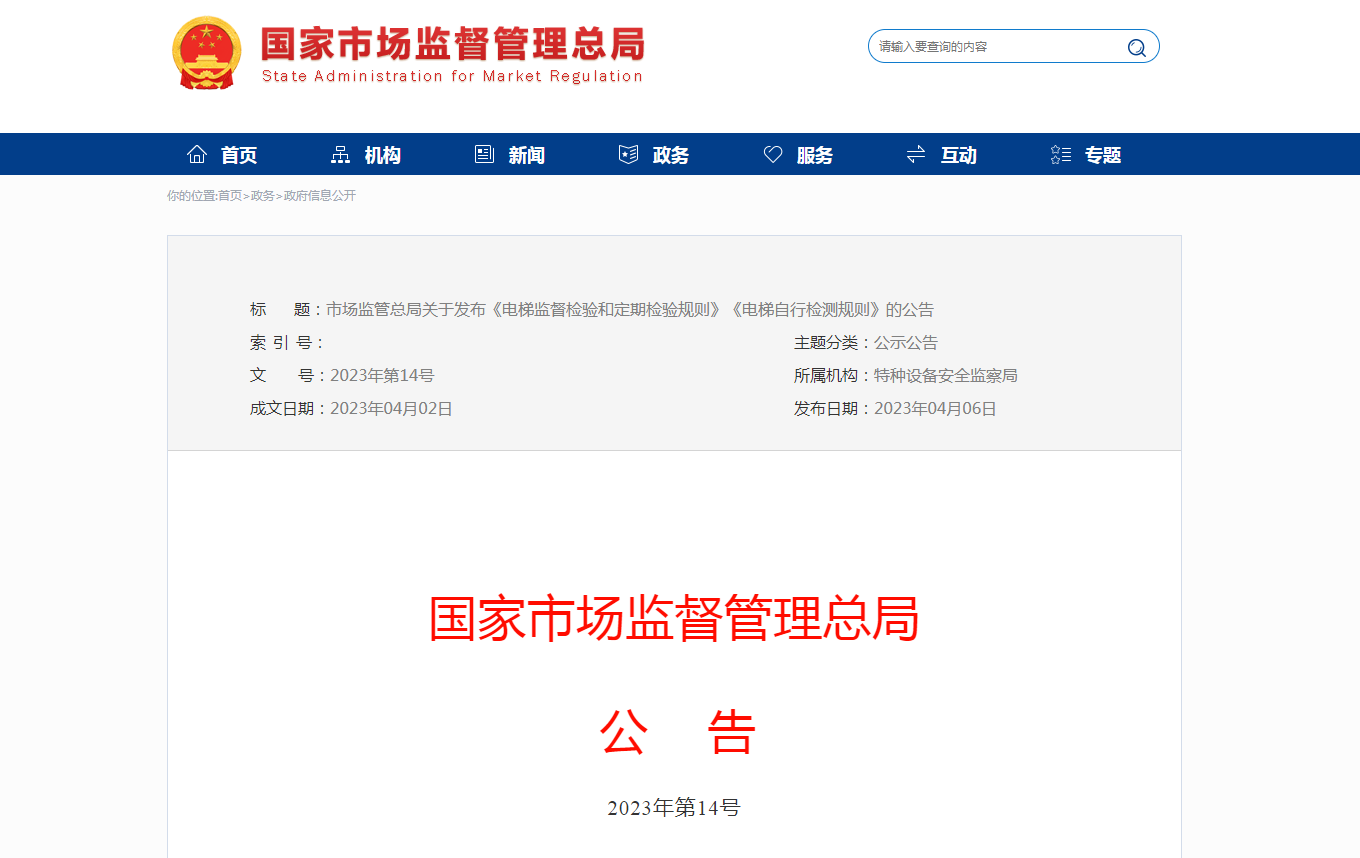Click the search magnifier icon
This screenshot has height=858, width=1360.
(x=1137, y=47)
